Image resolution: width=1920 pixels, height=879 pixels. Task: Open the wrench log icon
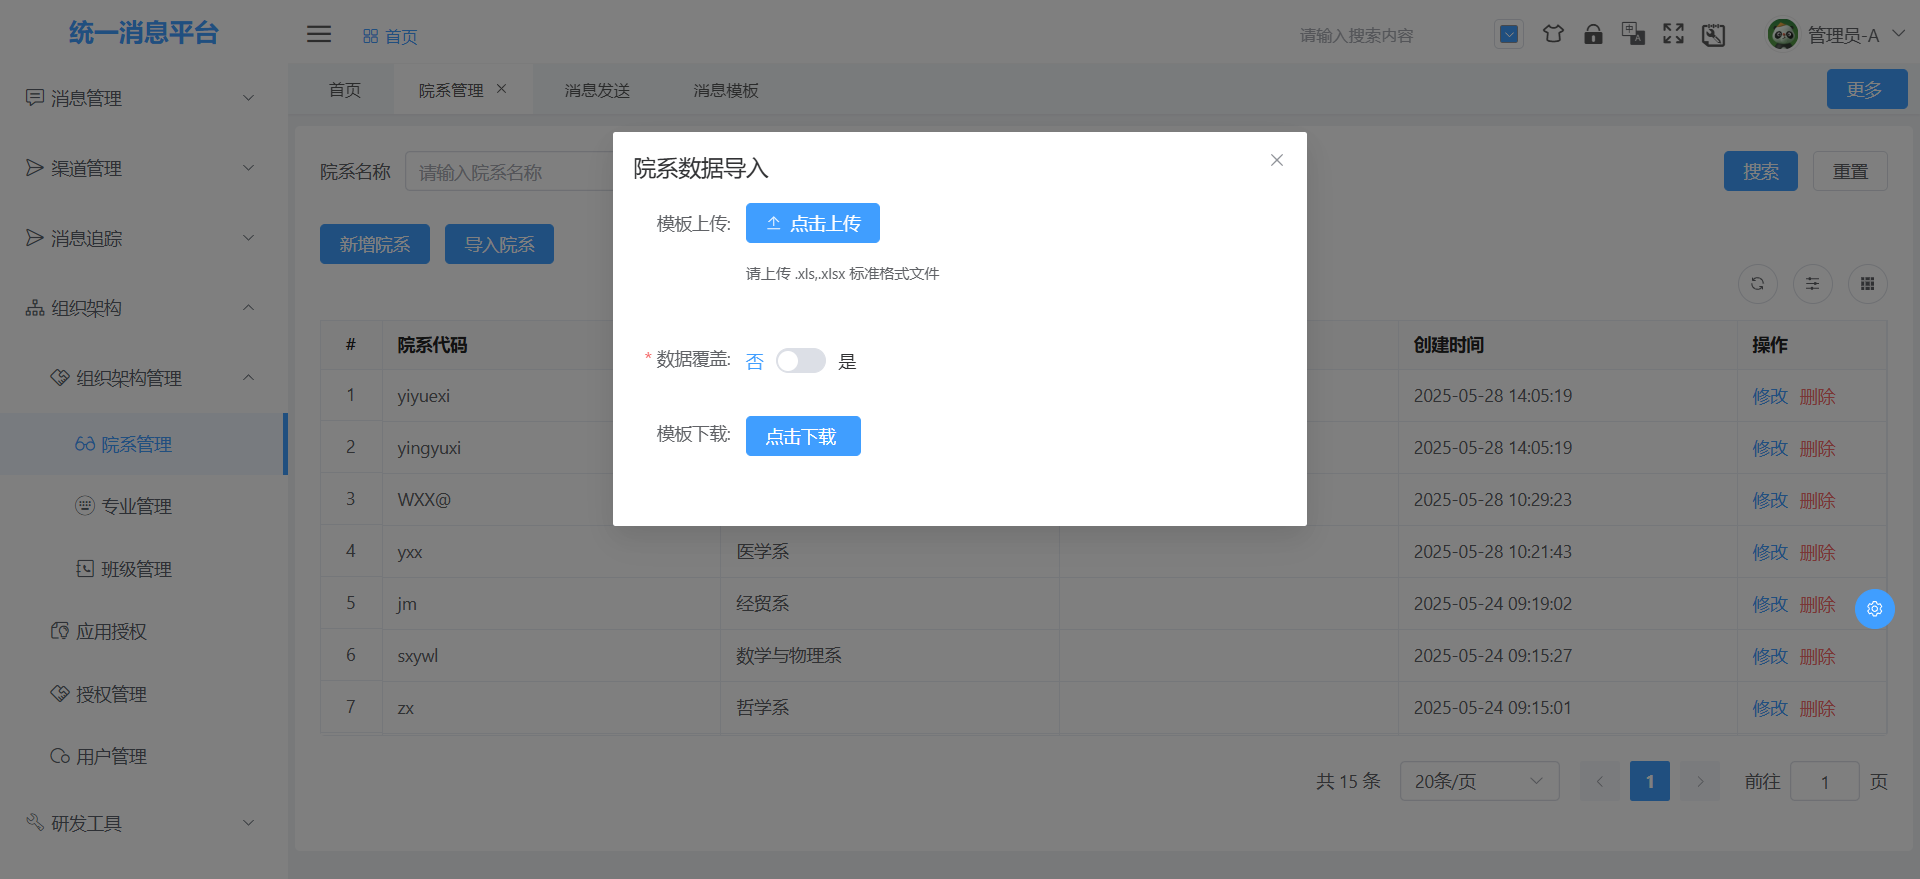(x=1713, y=35)
